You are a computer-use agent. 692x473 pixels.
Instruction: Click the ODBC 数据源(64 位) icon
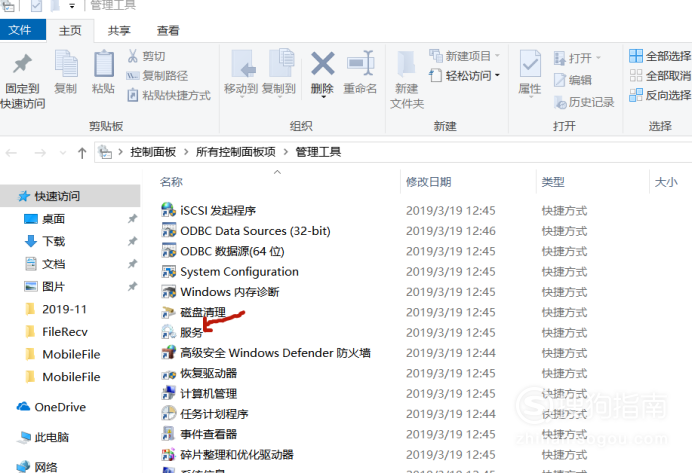click(168, 251)
